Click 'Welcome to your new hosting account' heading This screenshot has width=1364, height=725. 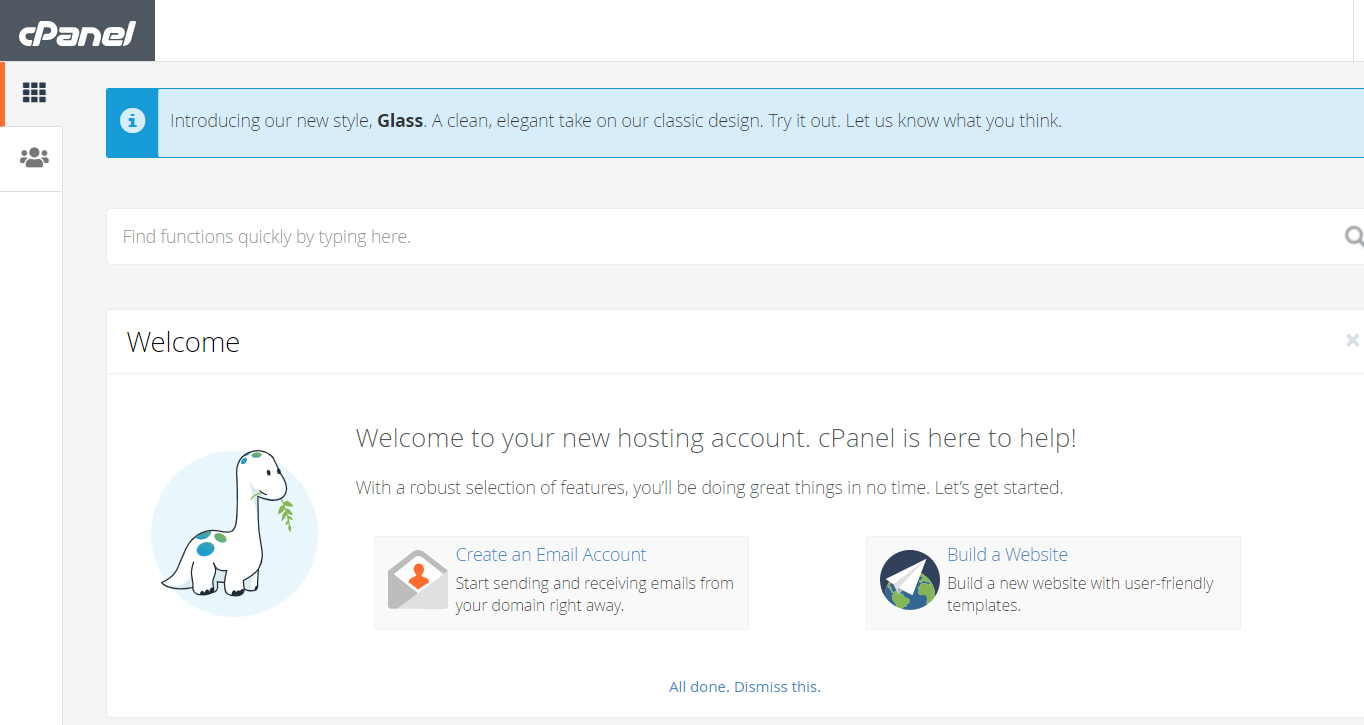point(715,438)
